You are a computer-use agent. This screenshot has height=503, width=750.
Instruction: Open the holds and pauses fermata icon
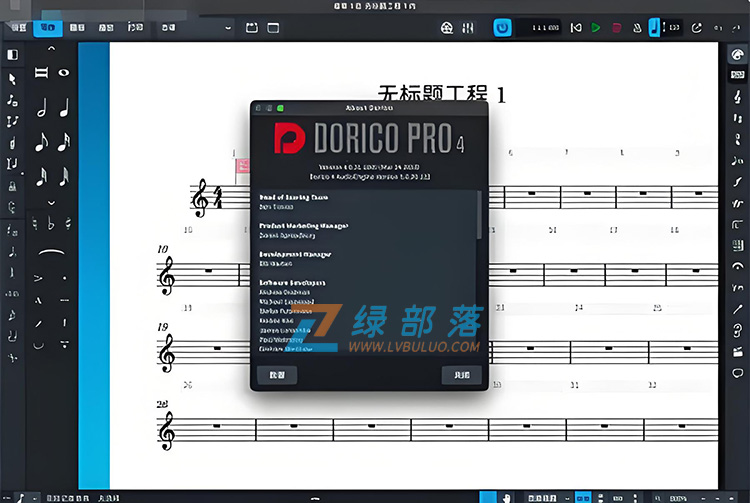(738, 266)
